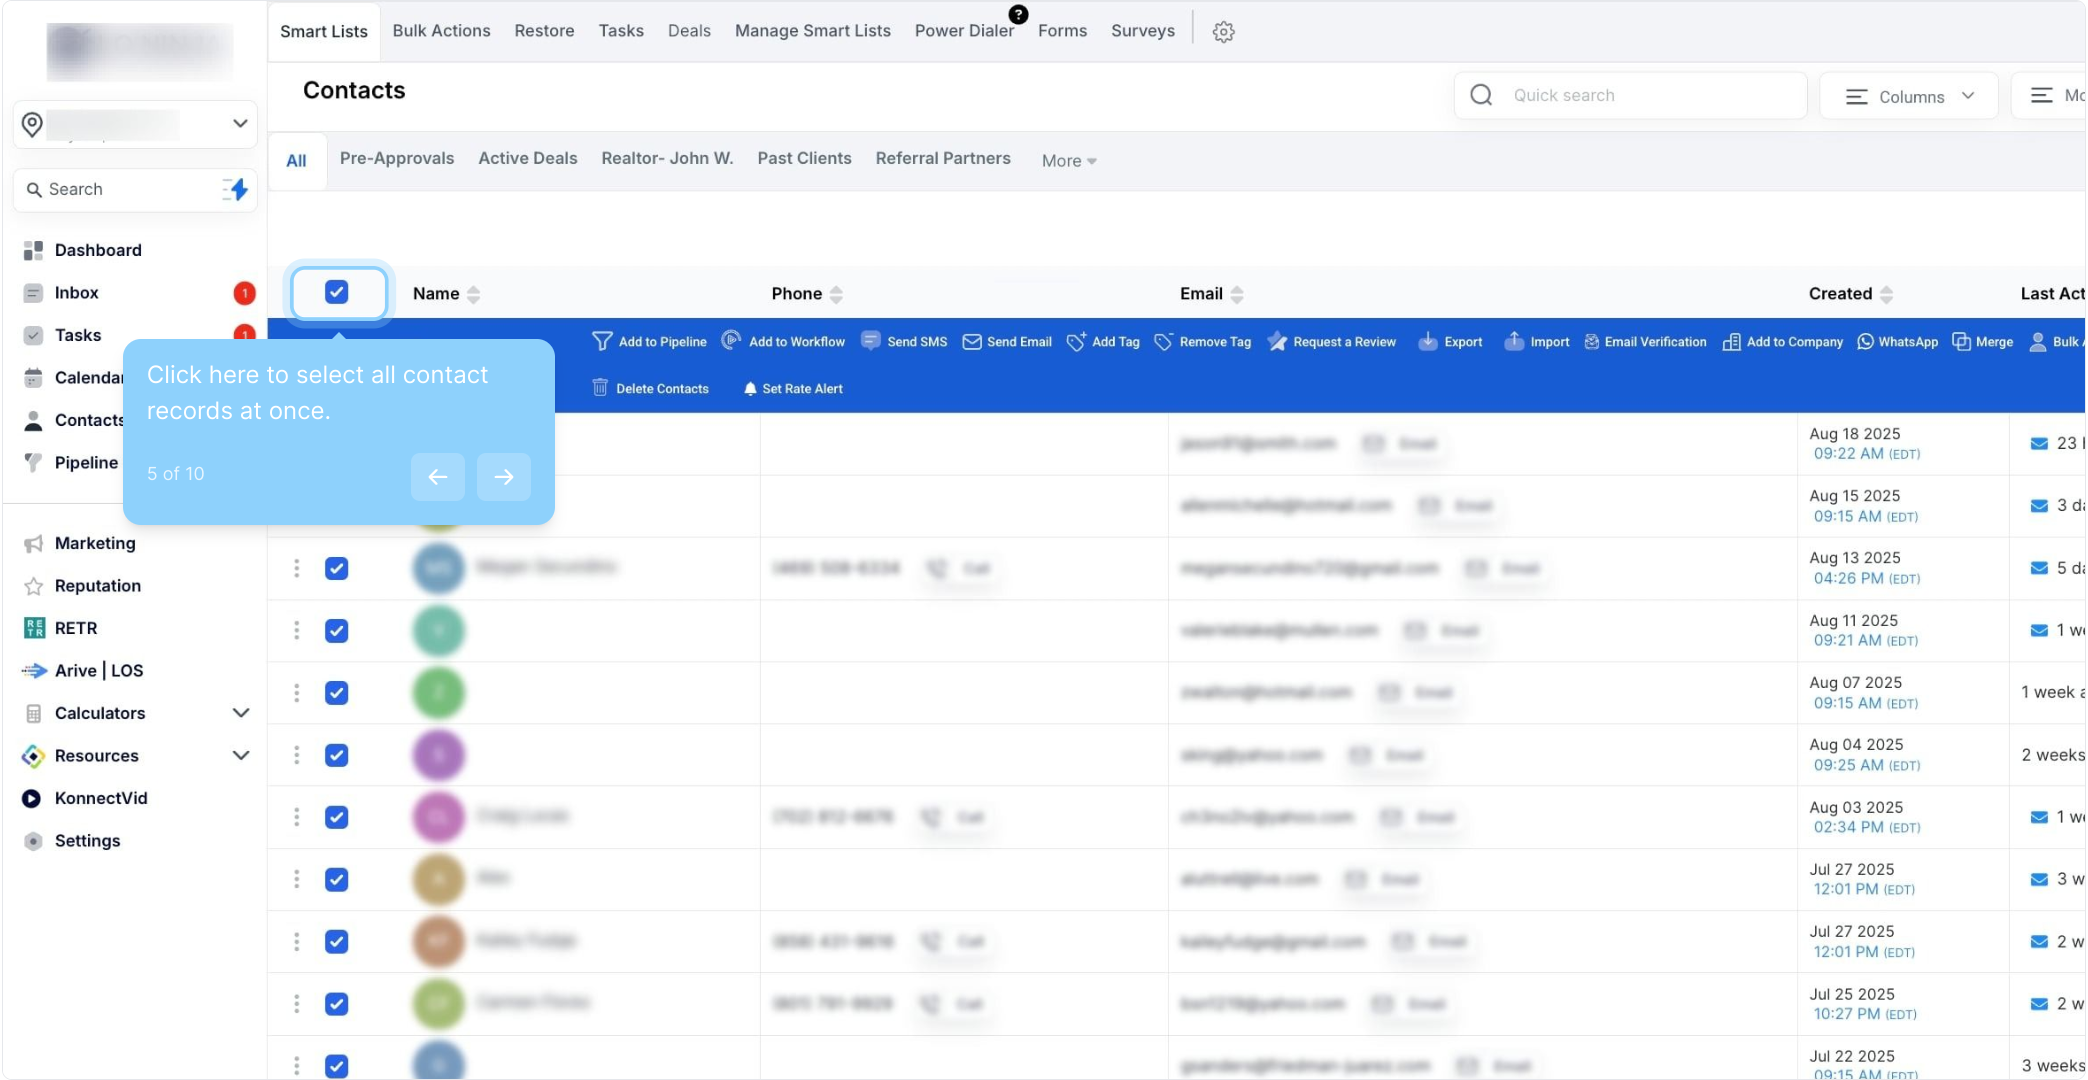Open Marketing in the sidebar

coord(95,543)
